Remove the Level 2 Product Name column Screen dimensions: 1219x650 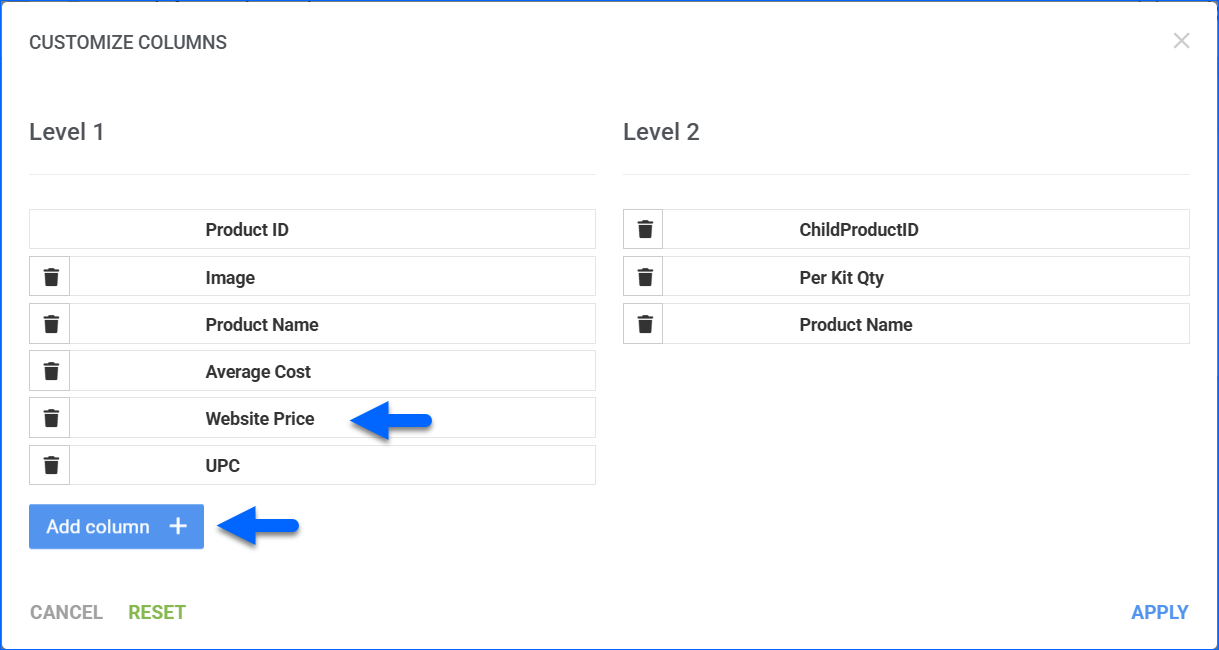[x=645, y=324]
